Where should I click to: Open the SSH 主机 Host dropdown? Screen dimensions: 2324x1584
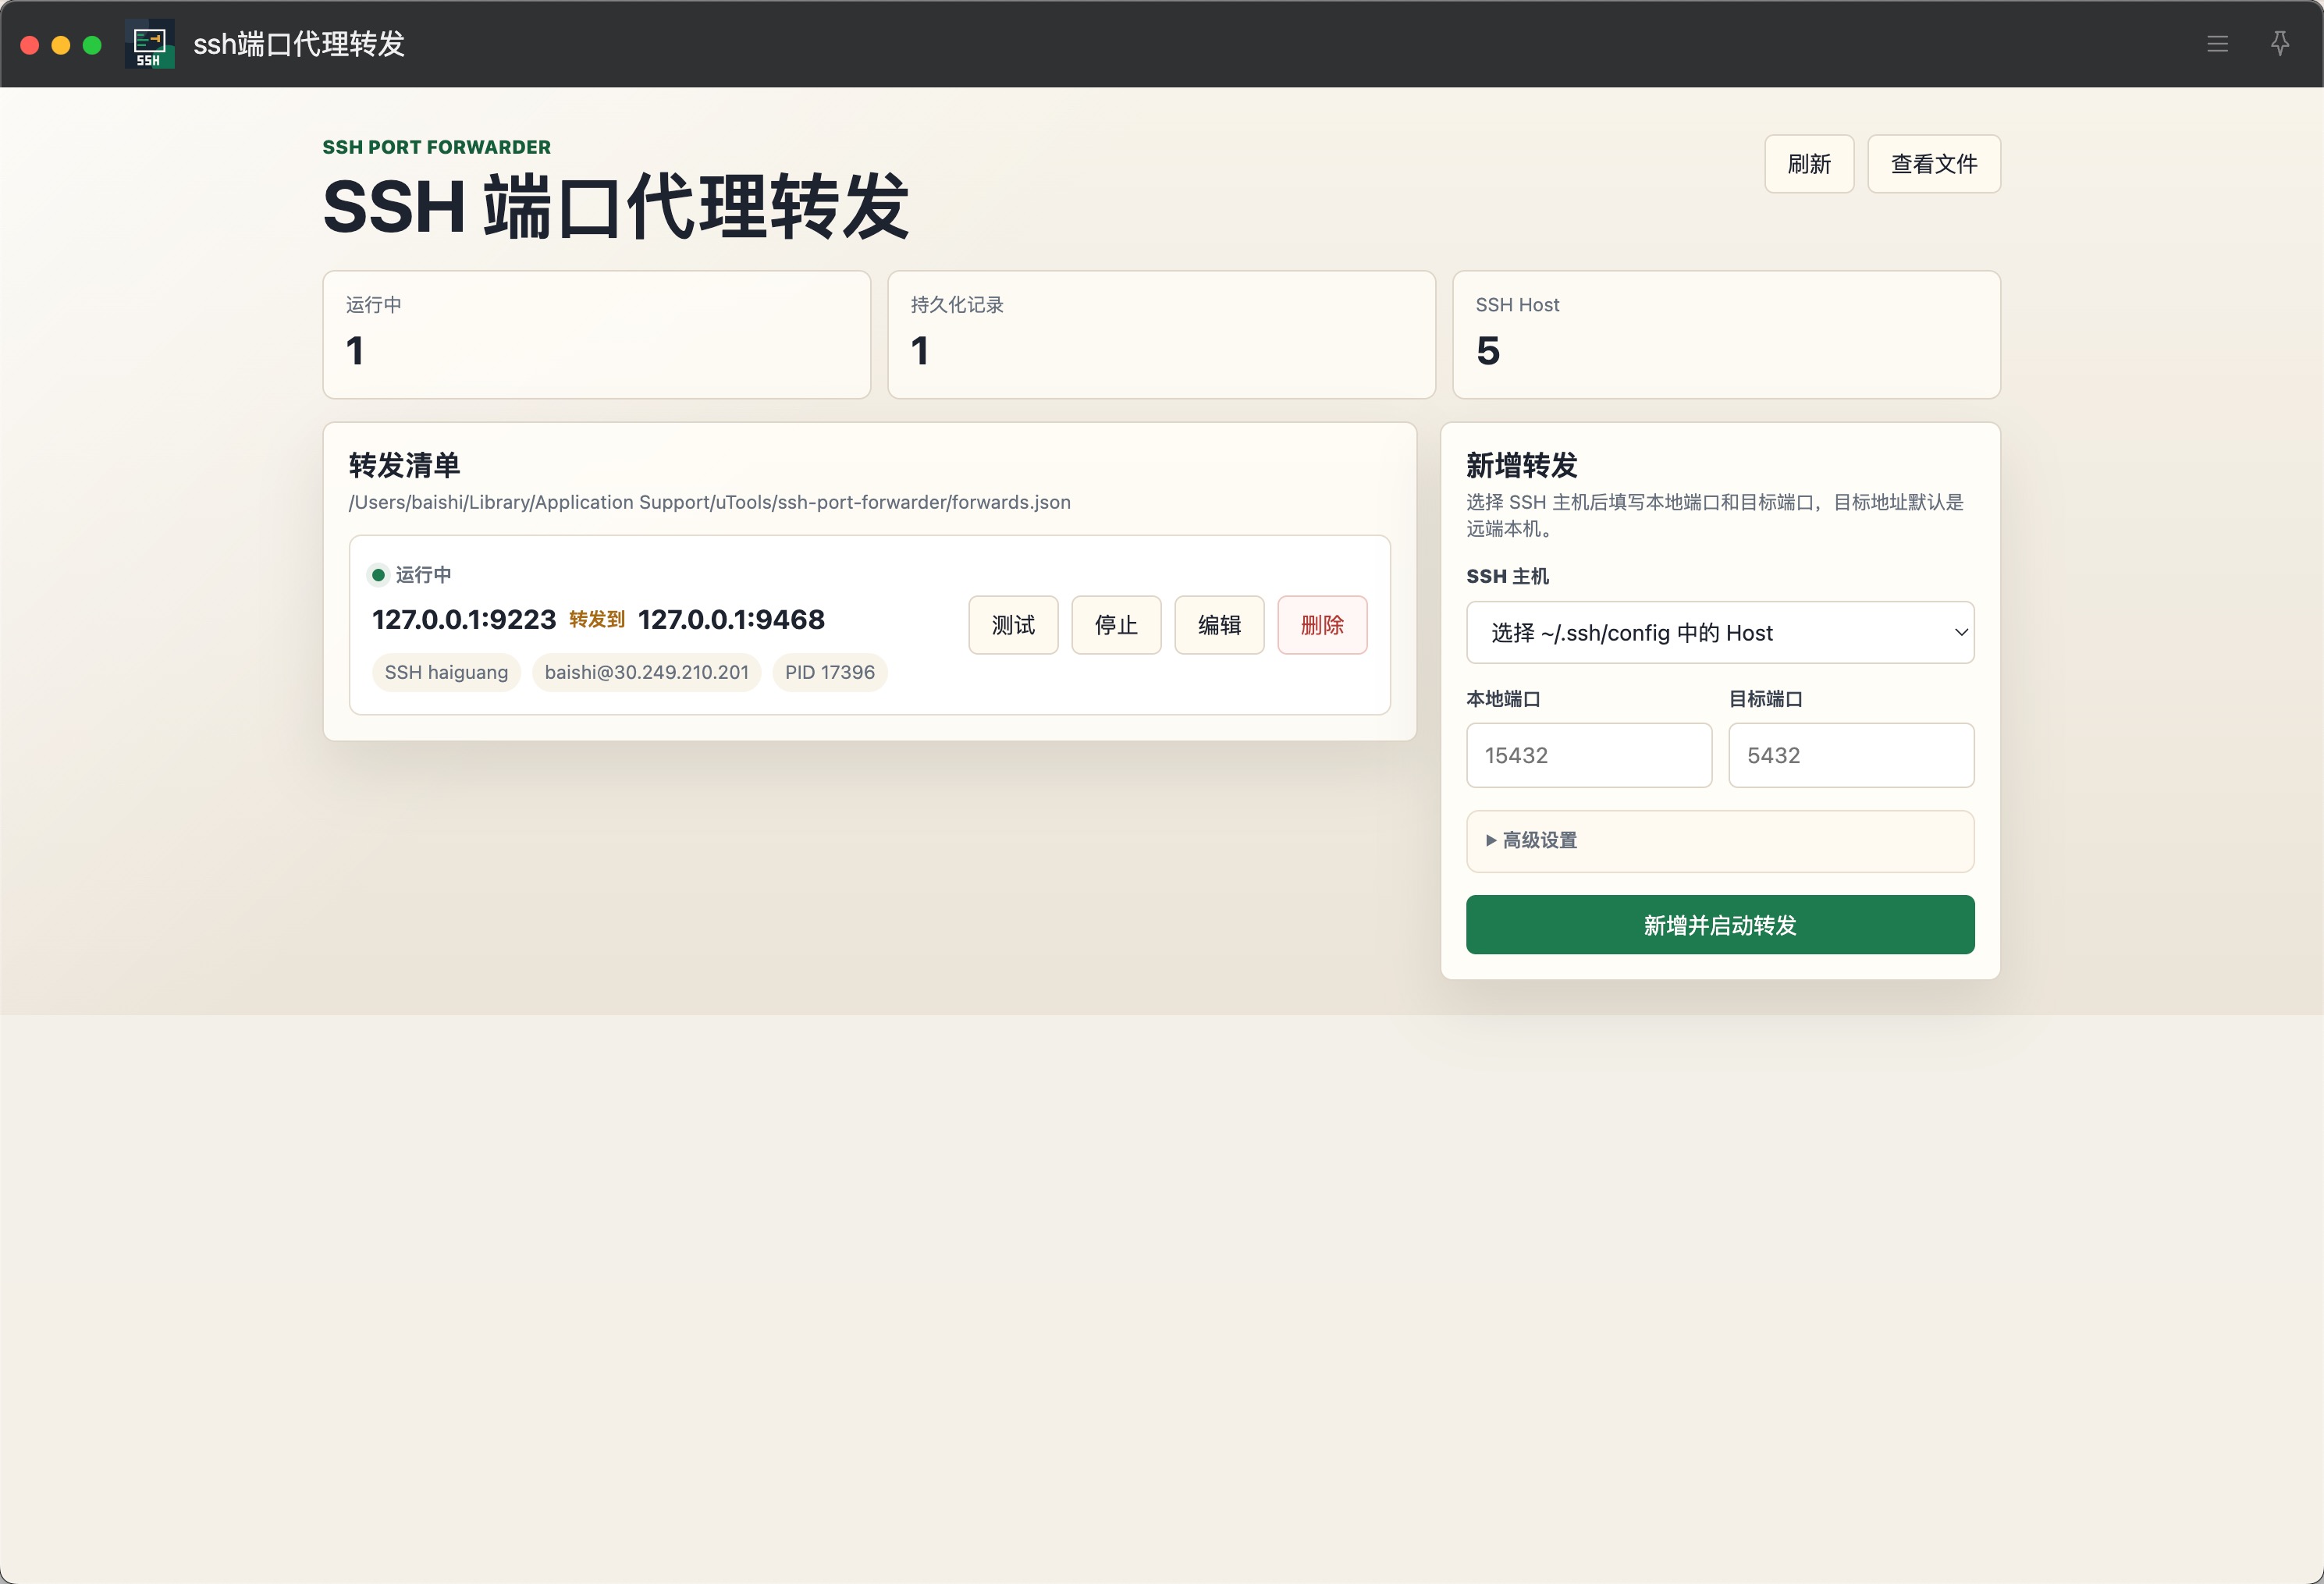[1720, 632]
